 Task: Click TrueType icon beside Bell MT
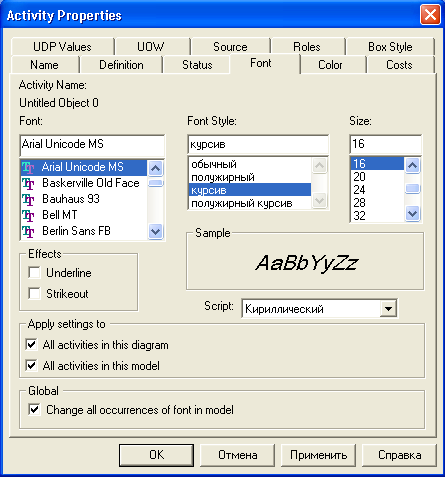click(28, 215)
